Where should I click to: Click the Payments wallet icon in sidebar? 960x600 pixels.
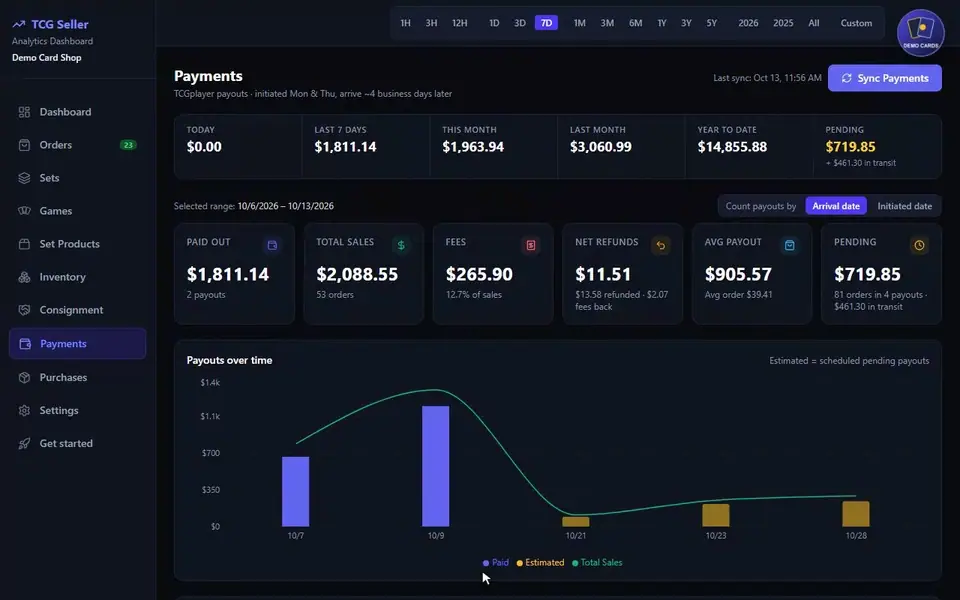25,343
